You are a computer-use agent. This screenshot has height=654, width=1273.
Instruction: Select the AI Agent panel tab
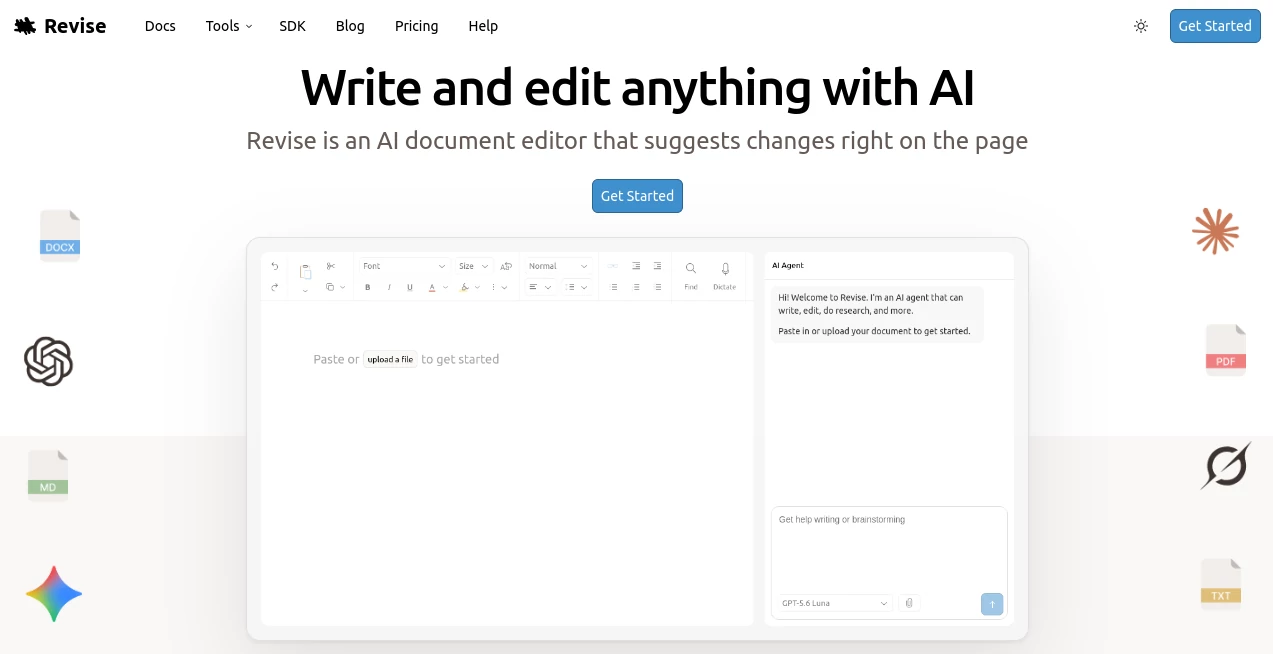pyautogui.click(x=788, y=265)
